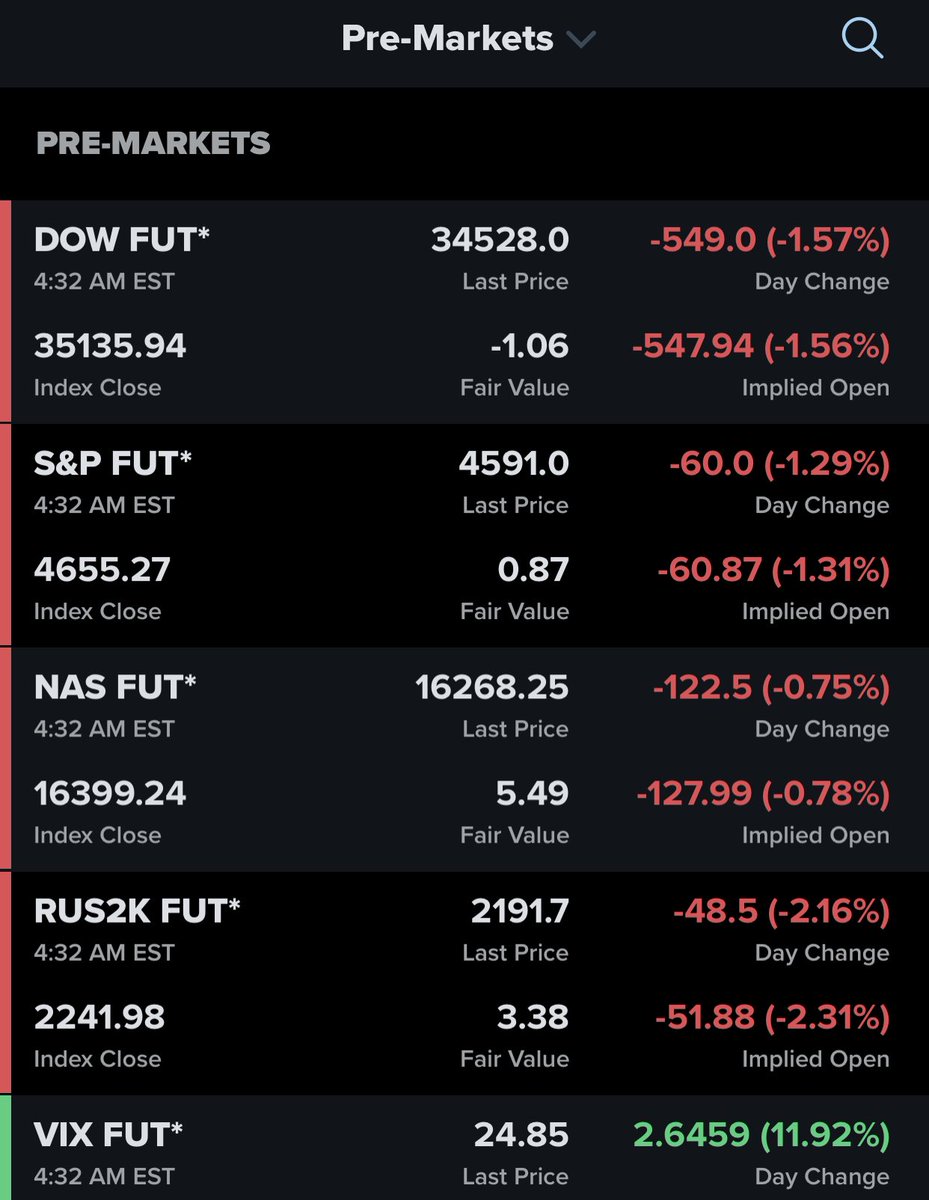Tap NAS fair value 5.49
This screenshot has width=929, height=1200.
click(533, 794)
